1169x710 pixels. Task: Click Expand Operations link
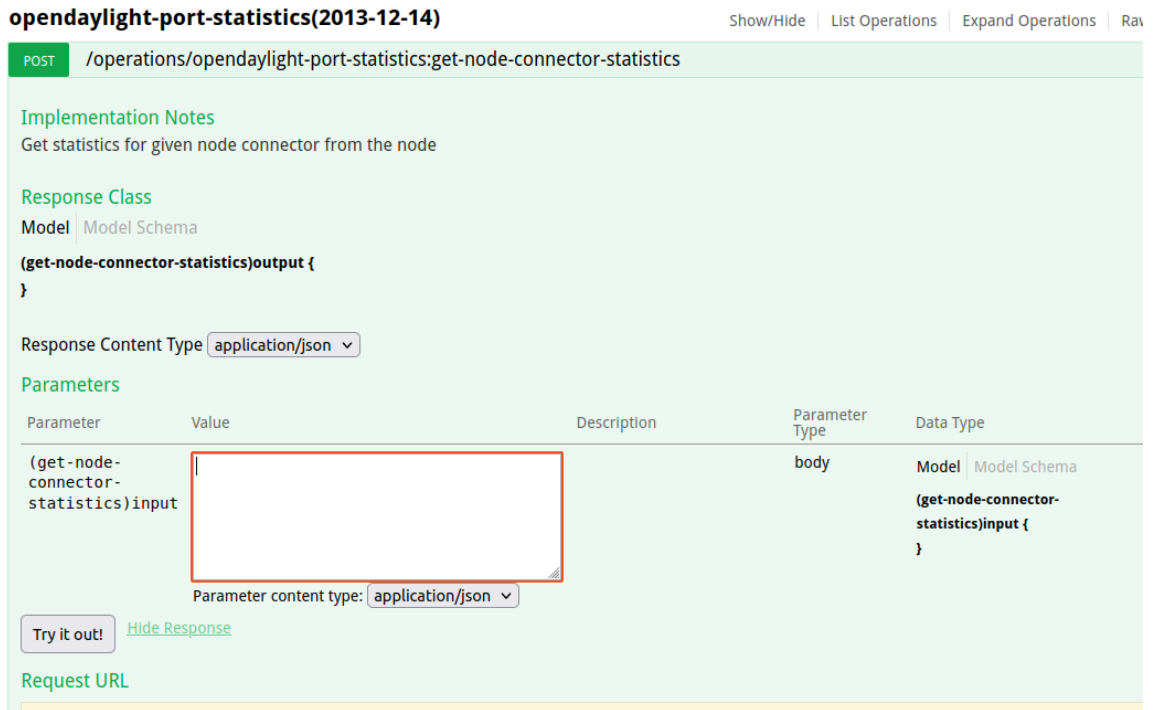(x=1028, y=21)
